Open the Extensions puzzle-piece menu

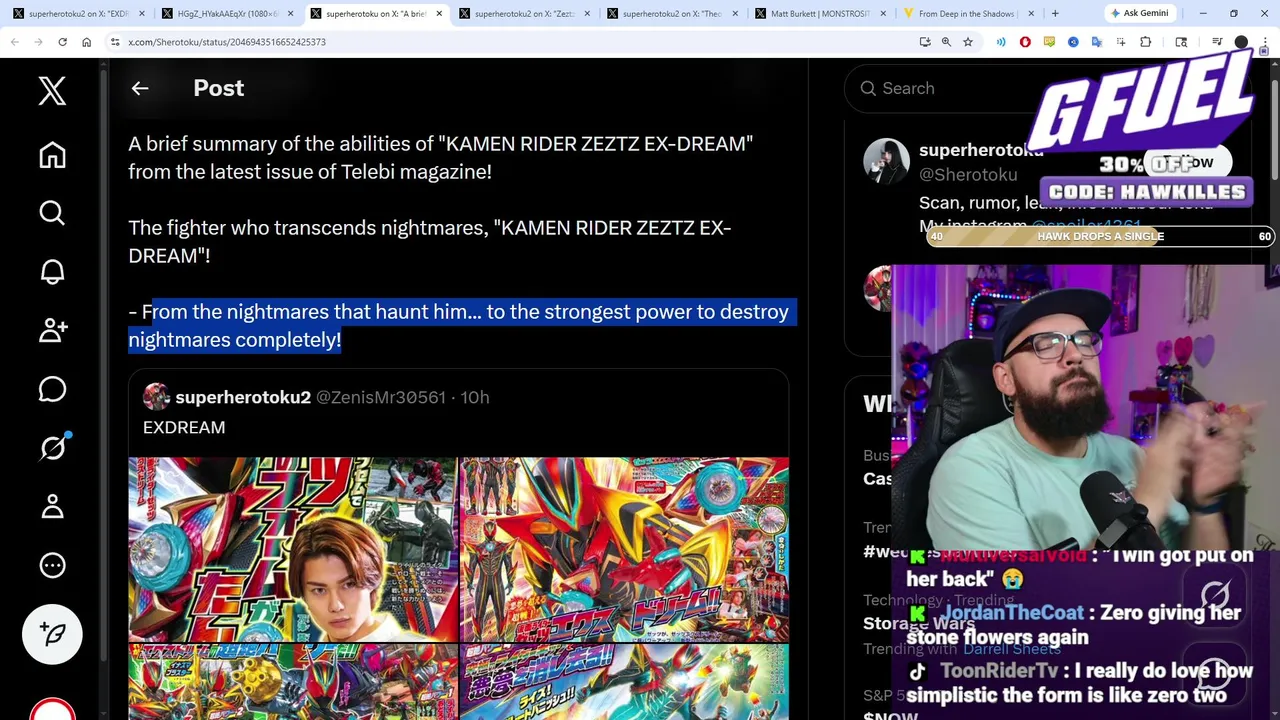pos(1145,42)
